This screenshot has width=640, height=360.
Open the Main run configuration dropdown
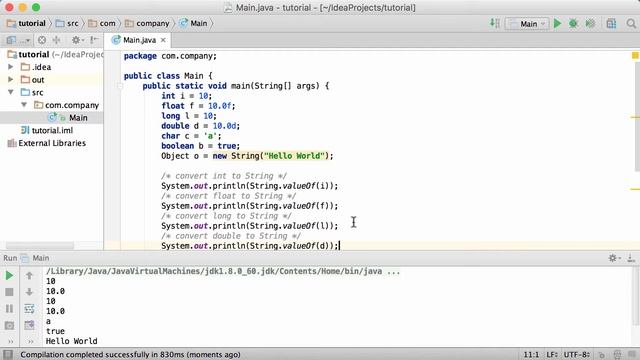click(x=527, y=24)
